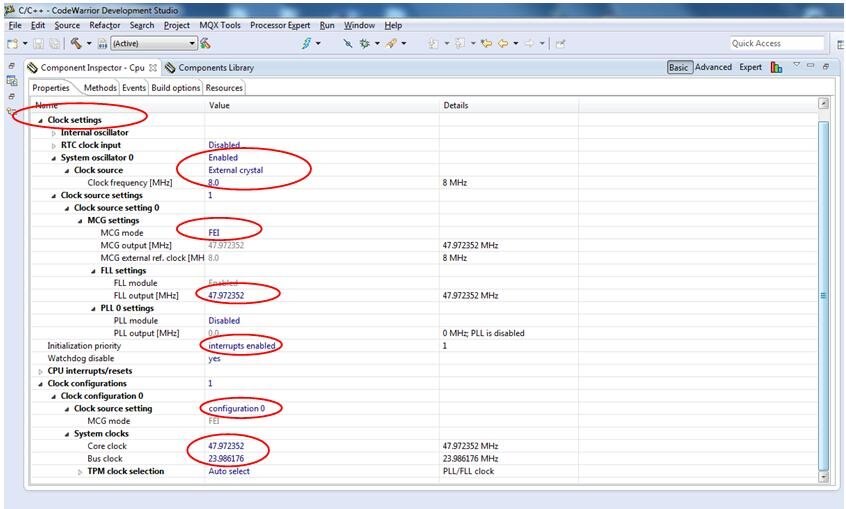Screen dimensions: 846x509
Task: Collapse the Clock settings tree node
Action: point(41,120)
